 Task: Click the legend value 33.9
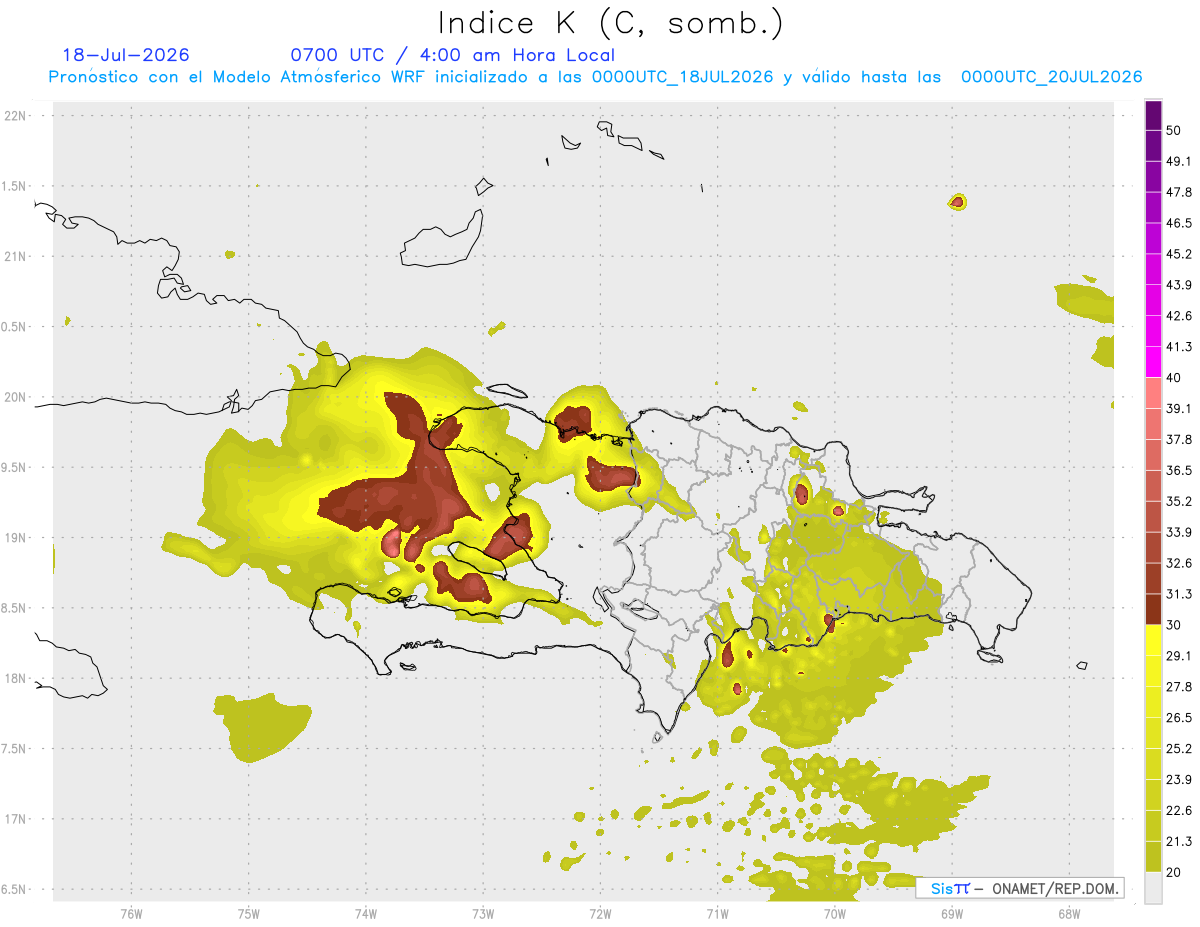click(x=1179, y=532)
